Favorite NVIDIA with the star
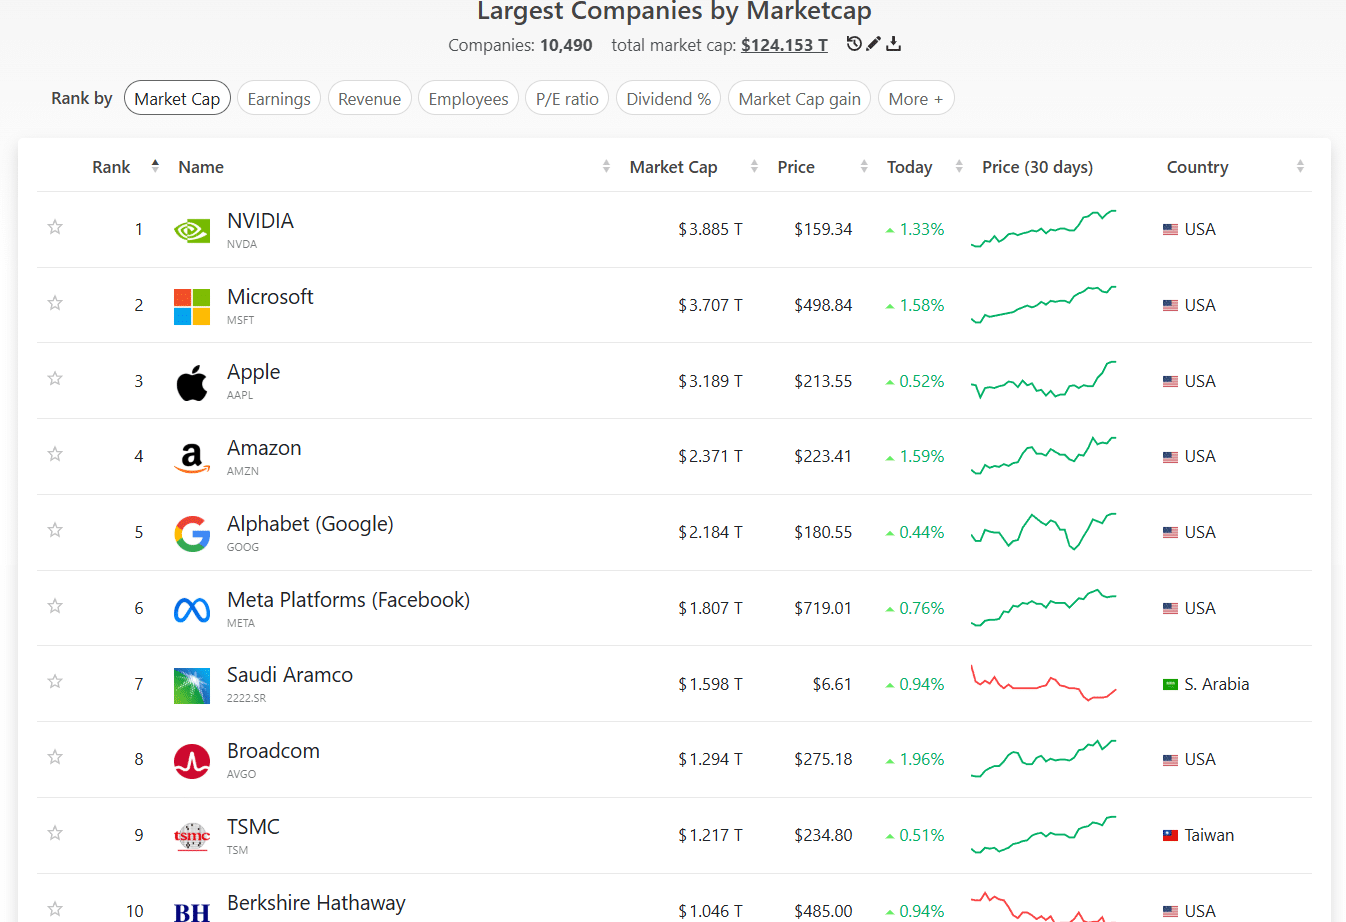 pos(55,227)
